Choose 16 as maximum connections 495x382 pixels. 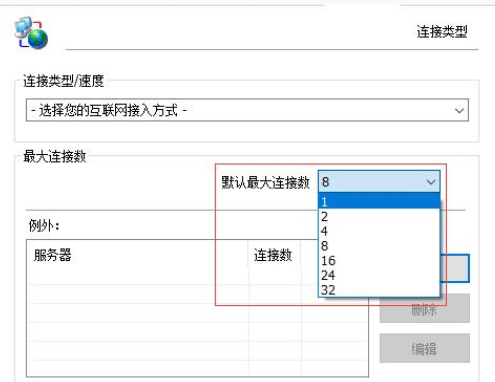[379, 261]
